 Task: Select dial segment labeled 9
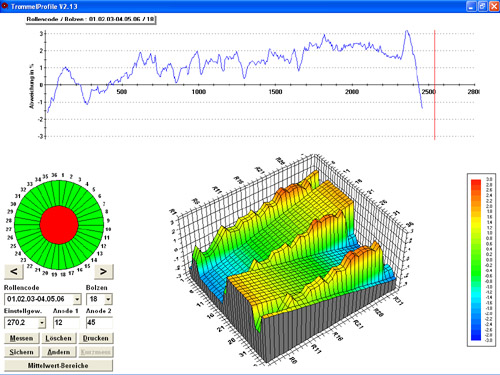[x=91, y=222]
